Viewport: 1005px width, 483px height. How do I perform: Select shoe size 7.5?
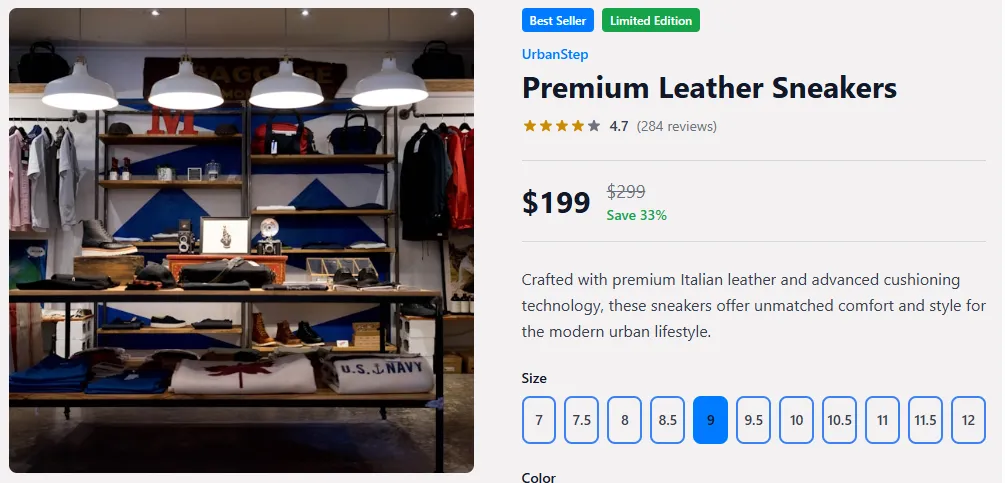[581, 420]
